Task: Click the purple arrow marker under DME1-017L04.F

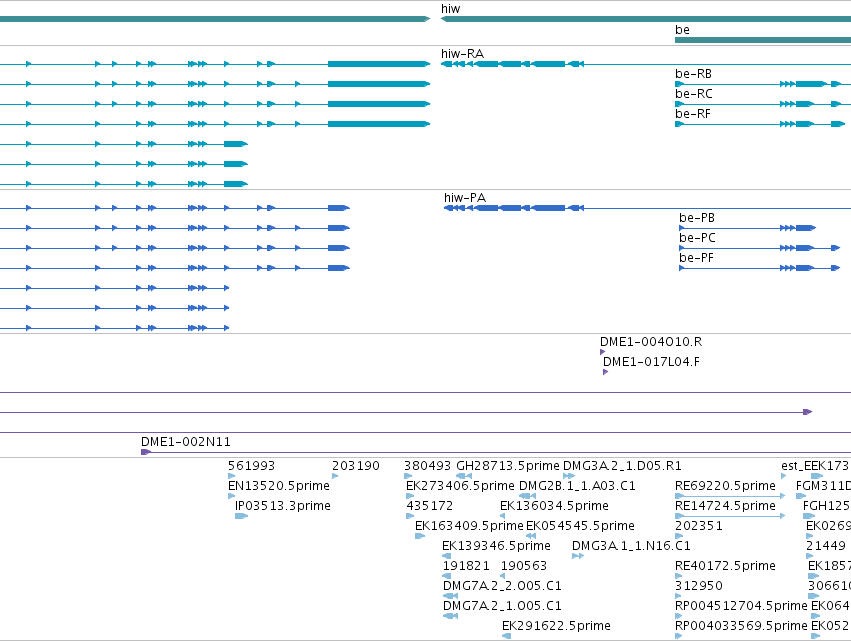Action: pos(605,372)
